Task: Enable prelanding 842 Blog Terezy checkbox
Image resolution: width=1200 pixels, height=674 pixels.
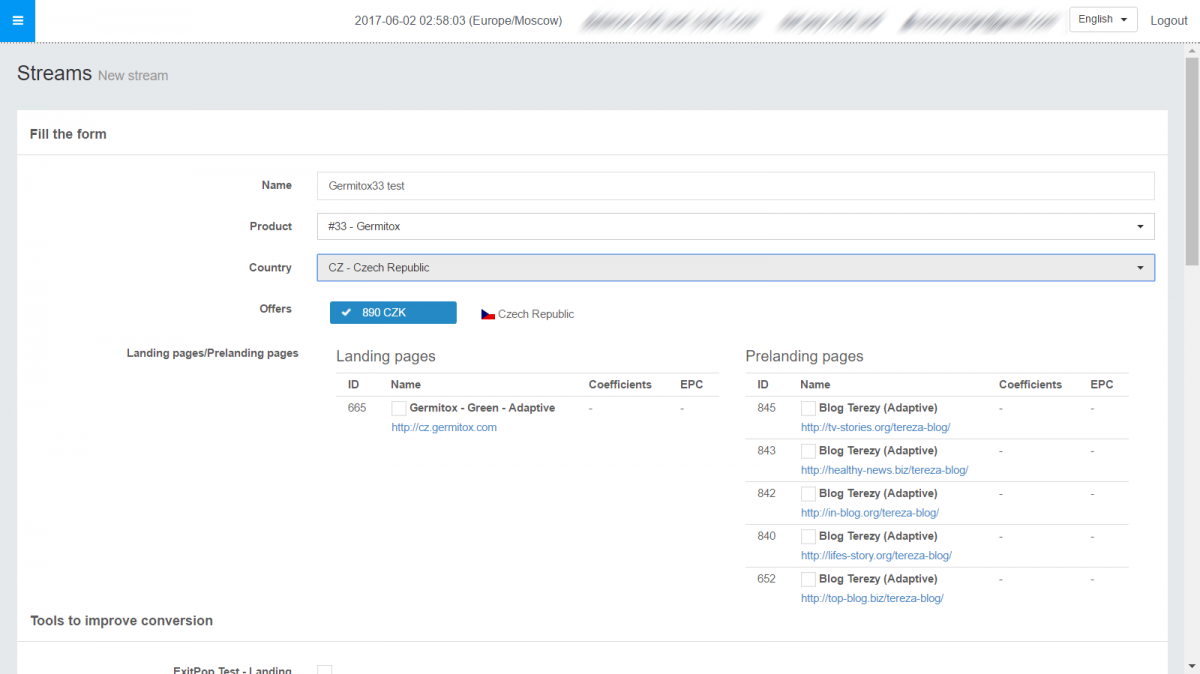Action: coord(808,494)
